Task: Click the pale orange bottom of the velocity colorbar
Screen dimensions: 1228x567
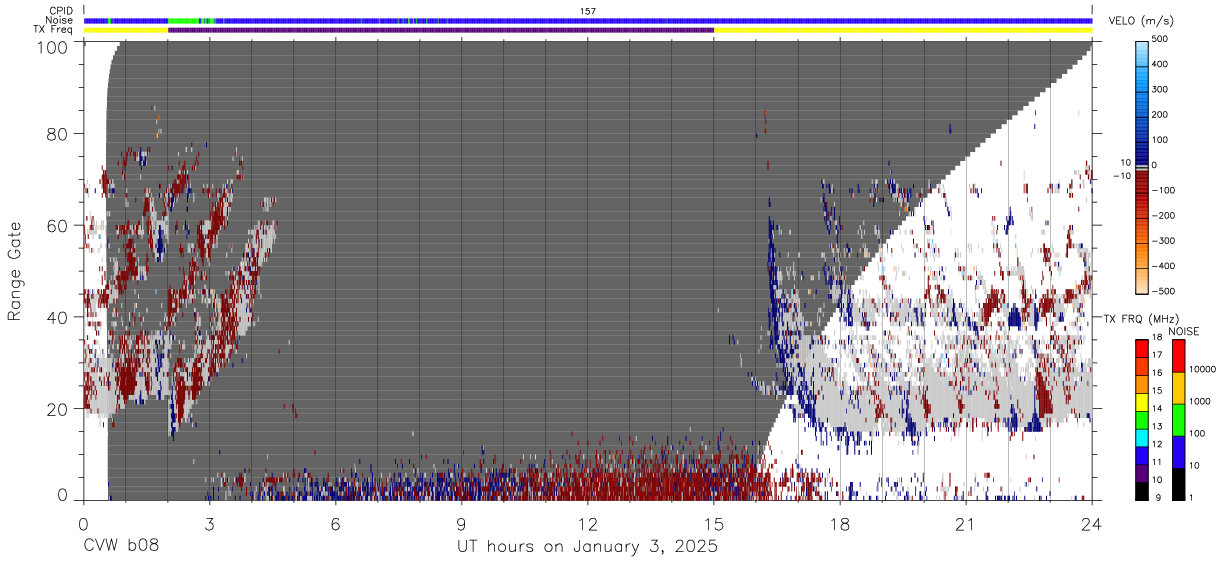Action: pyautogui.click(x=1142, y=280)
